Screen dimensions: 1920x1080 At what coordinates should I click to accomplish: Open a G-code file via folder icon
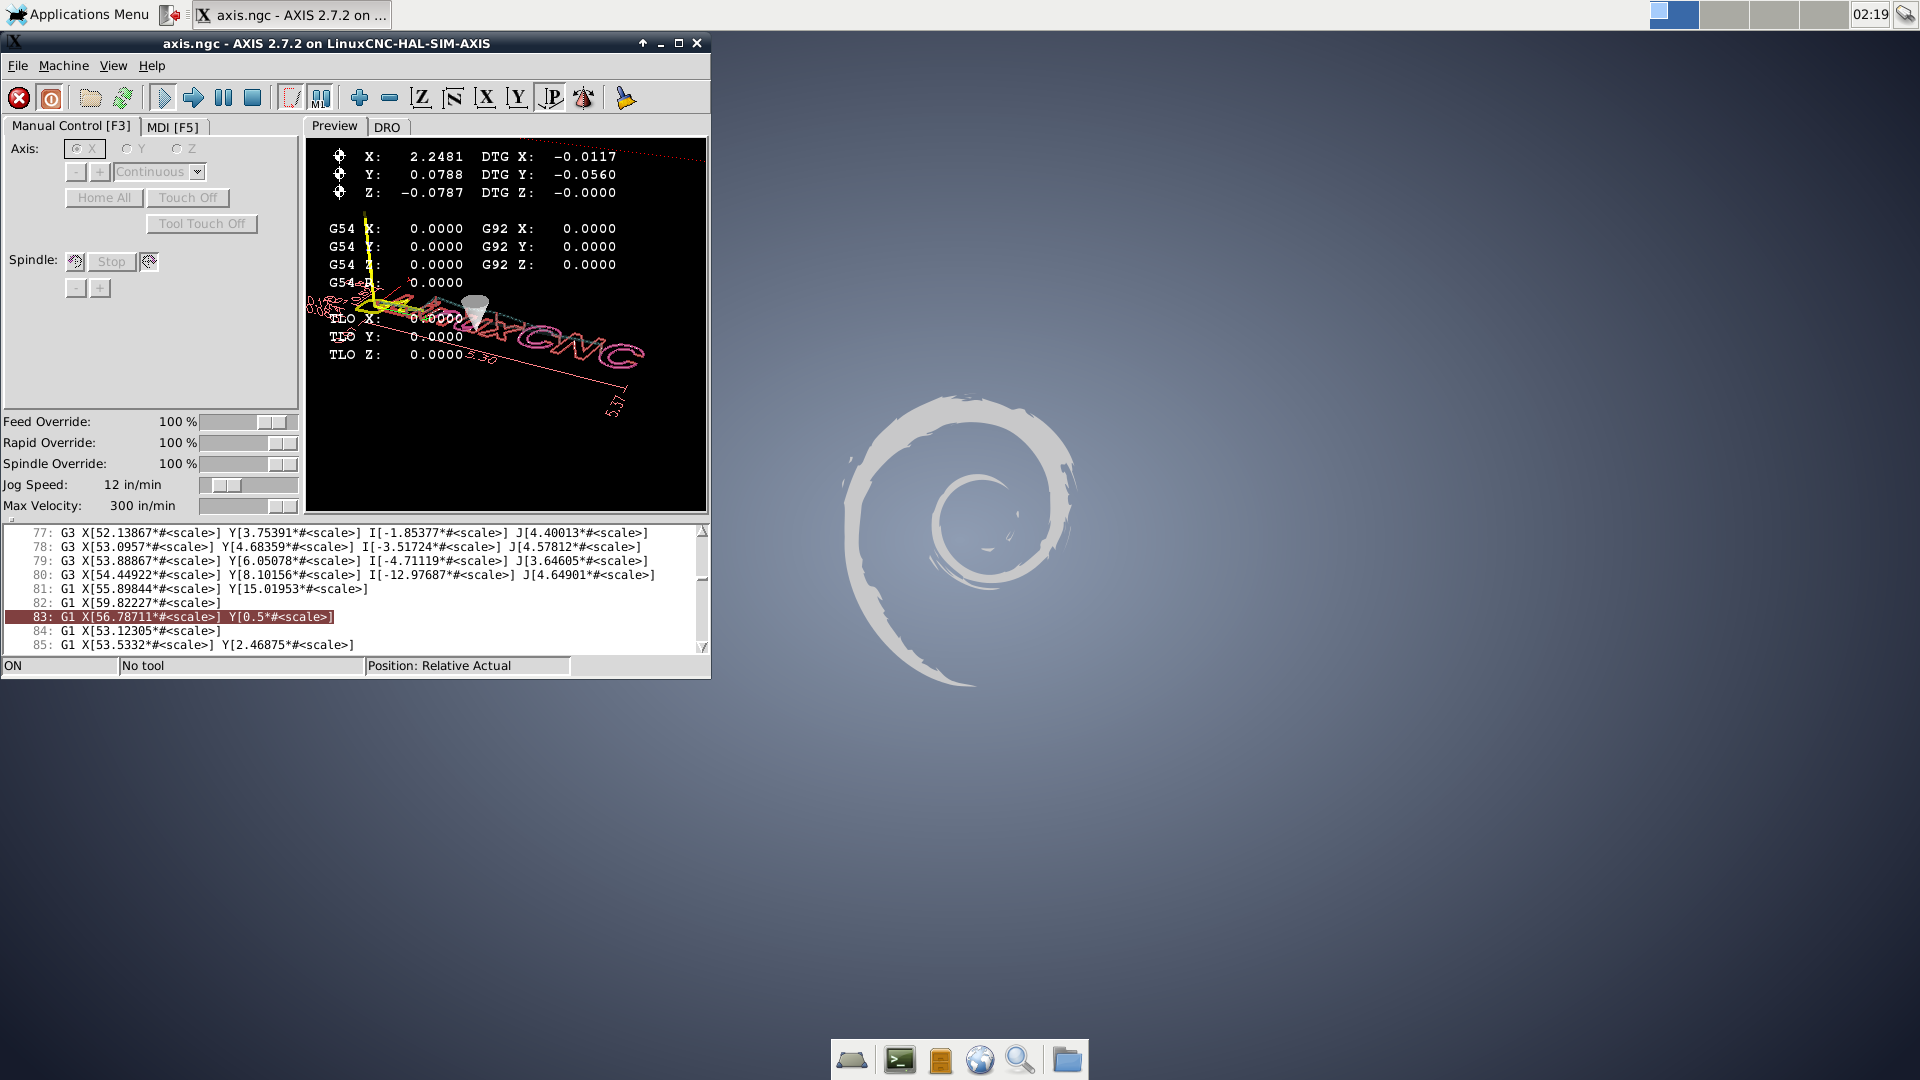(91, 98)
